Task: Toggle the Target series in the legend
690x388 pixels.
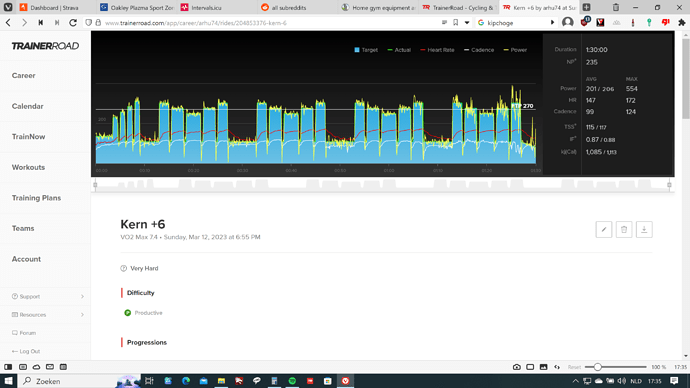Action: pyautogui.click(x=366, y=50)
